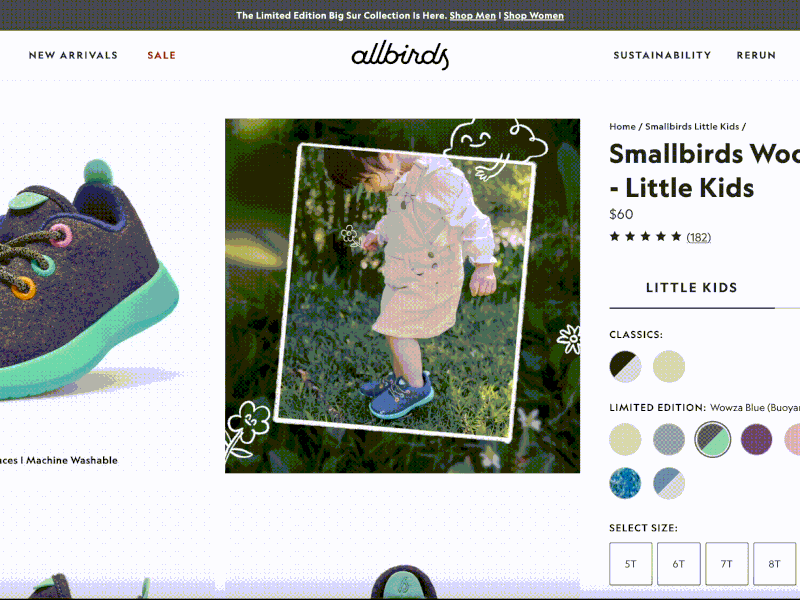The width and height of the screenshot is (800, 600).
Task: Switch to the Little Kids tab
Action: [x=692, y=288]
